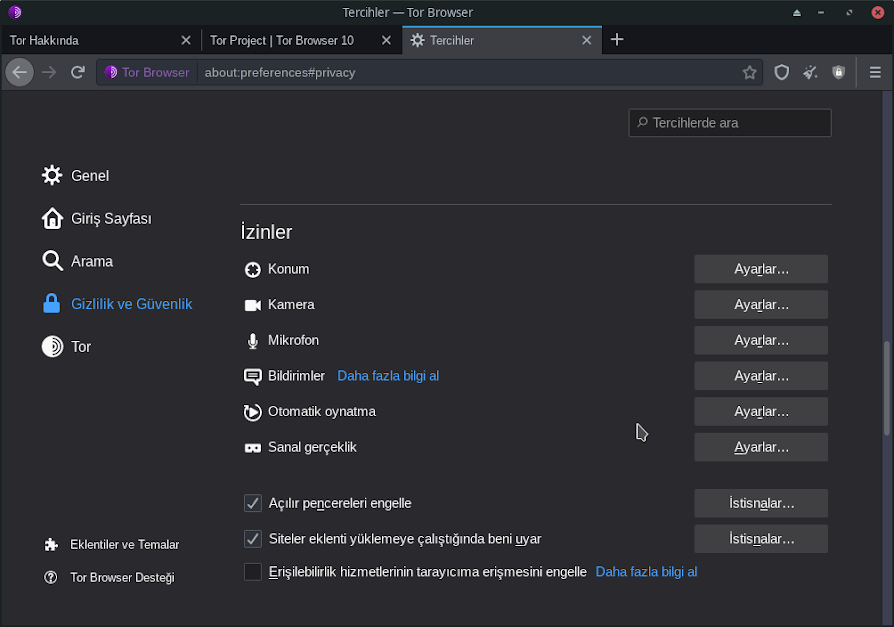
Task: Reload the current page
Action: tap(78, 72)
